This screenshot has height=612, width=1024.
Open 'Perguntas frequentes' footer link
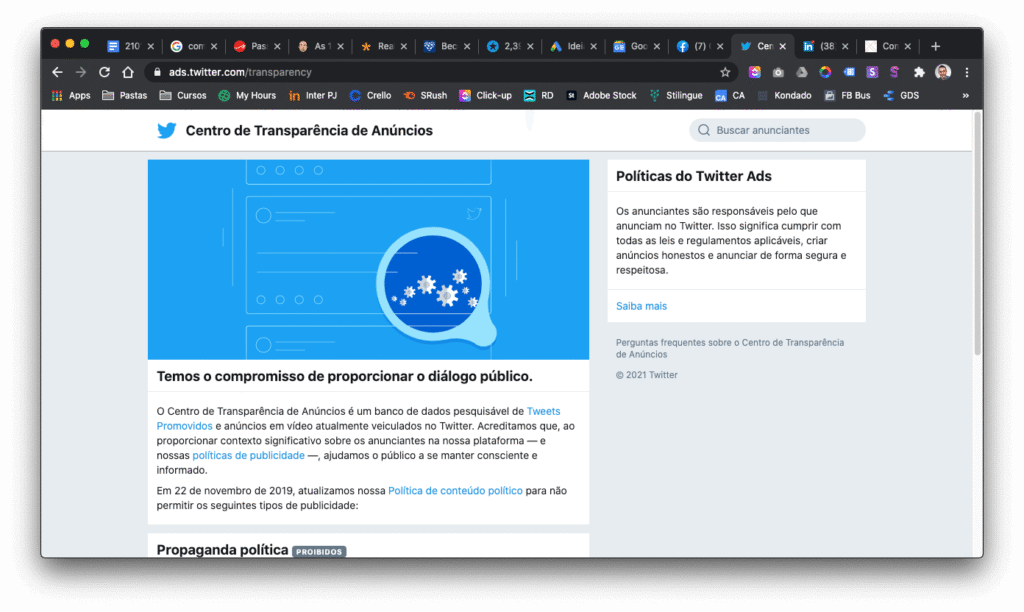click(729, 348)
